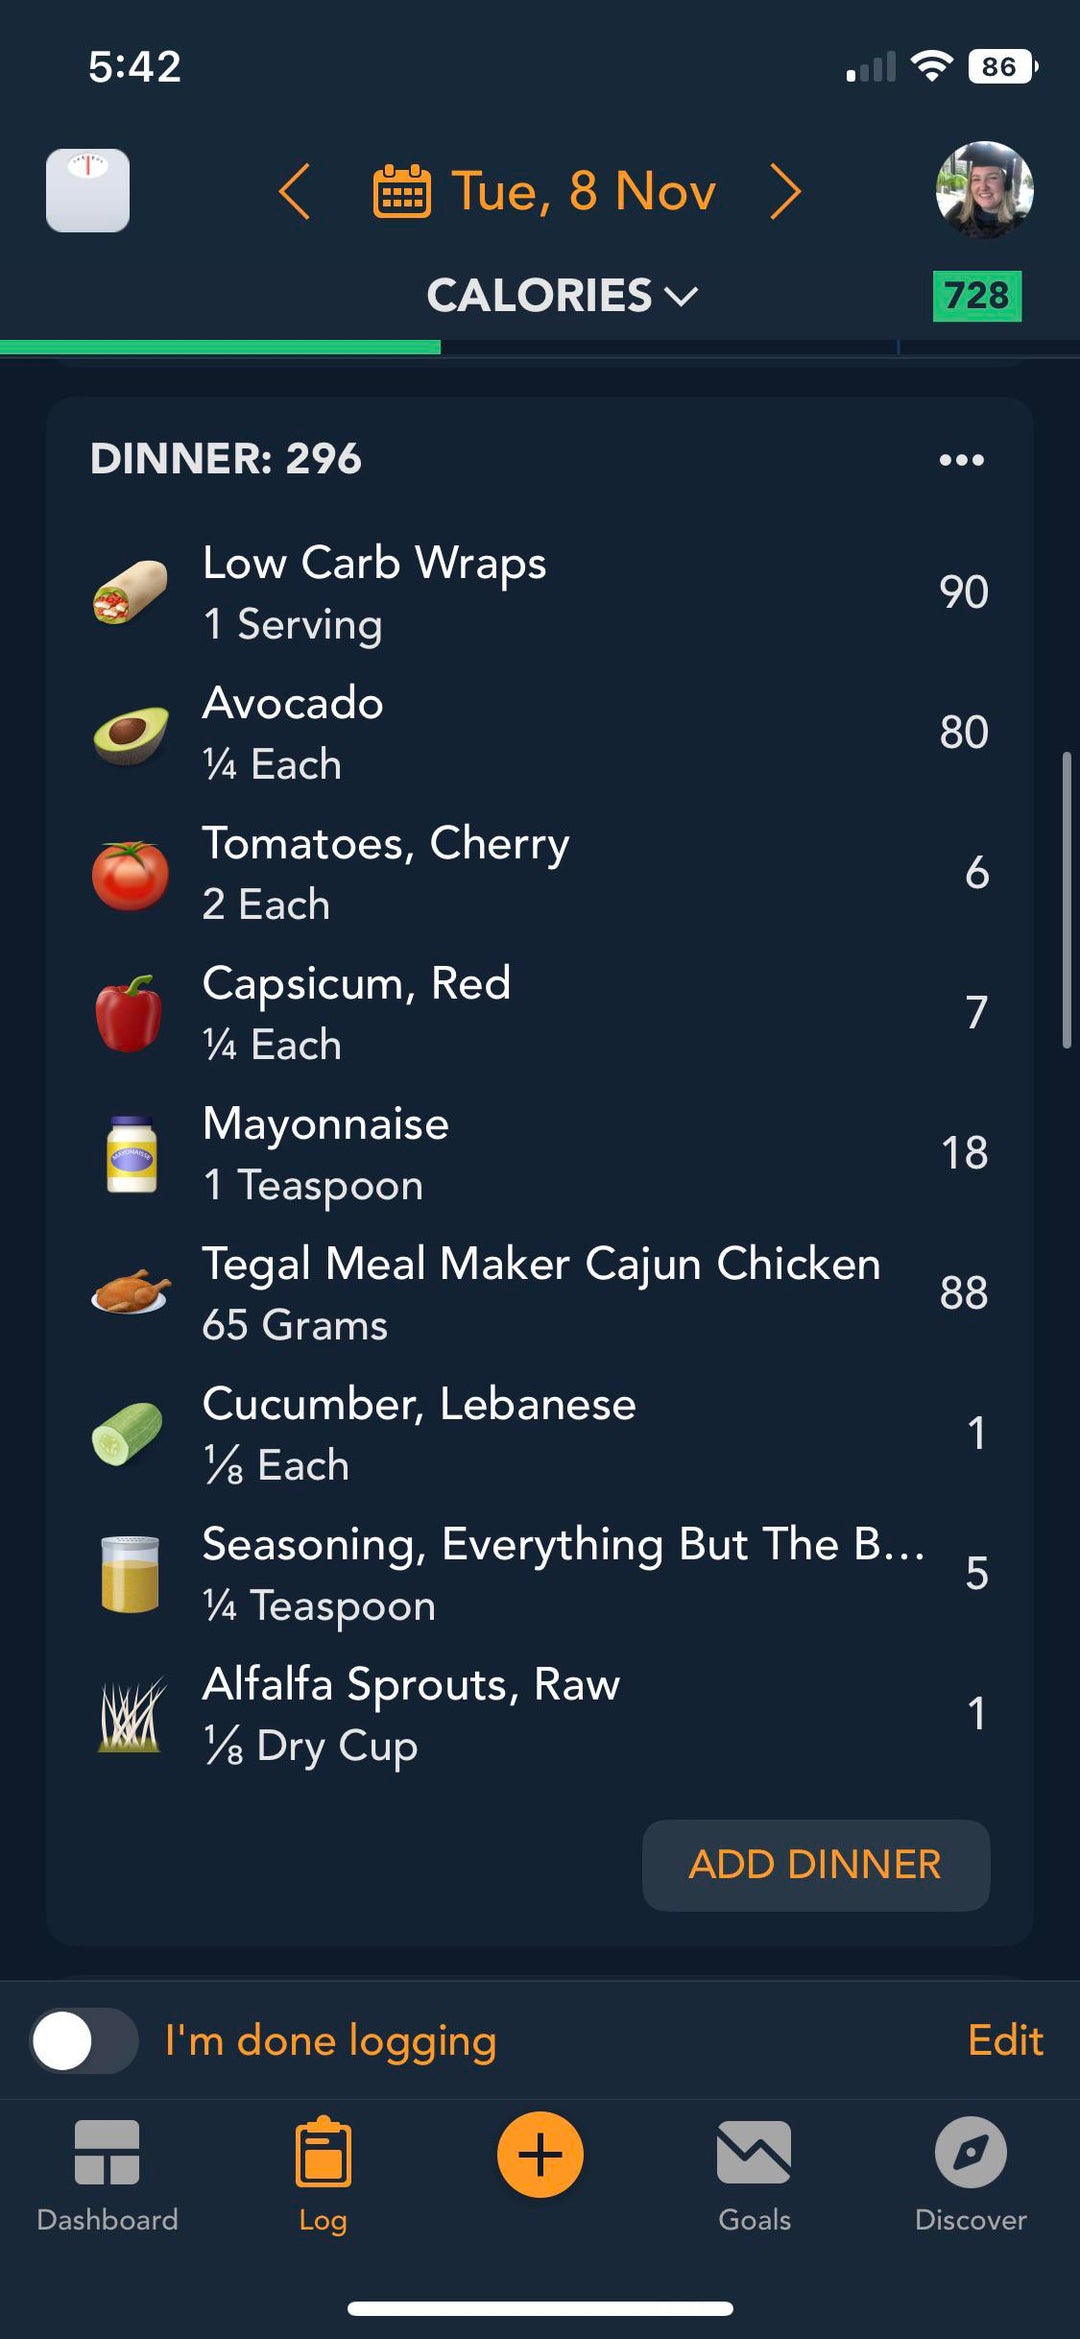The height and width of the screenshot is (2339, 1080).
Task: Tap the orange plus add button
Action: coord(540,2154)
